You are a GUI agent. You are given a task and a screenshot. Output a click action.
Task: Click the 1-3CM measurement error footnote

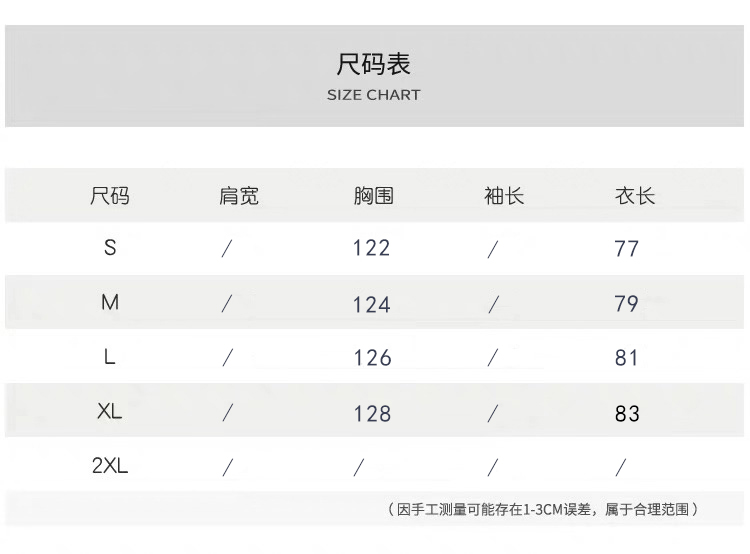pos(541,510)
